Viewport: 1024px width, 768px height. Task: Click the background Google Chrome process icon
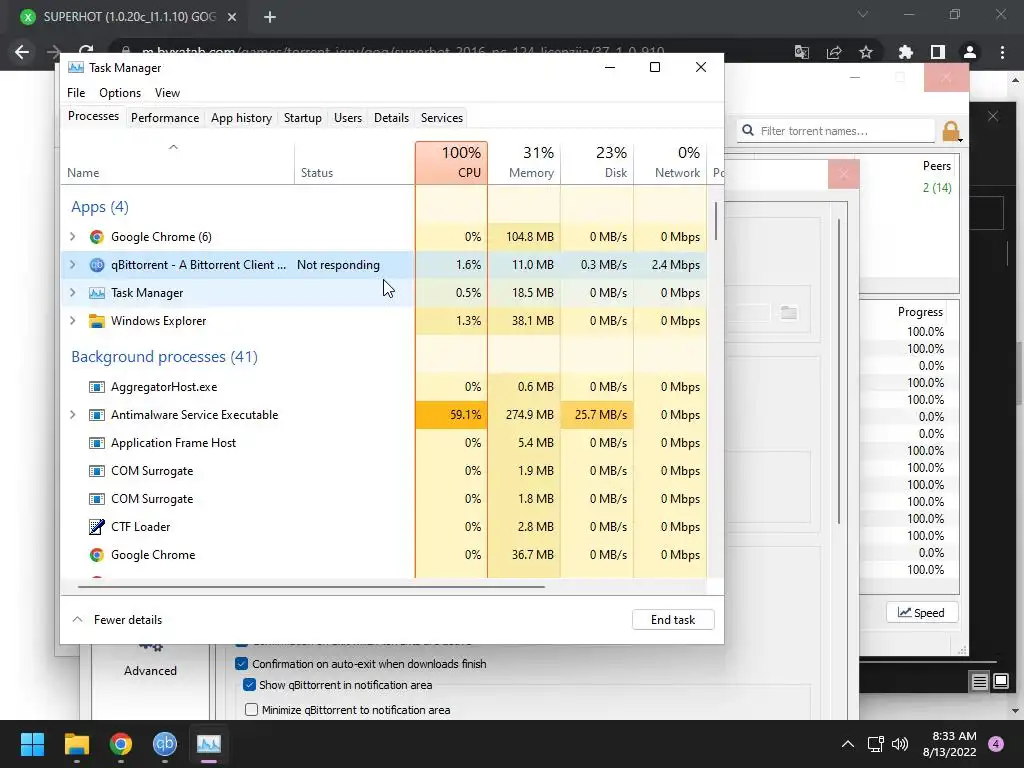point(97,554)
